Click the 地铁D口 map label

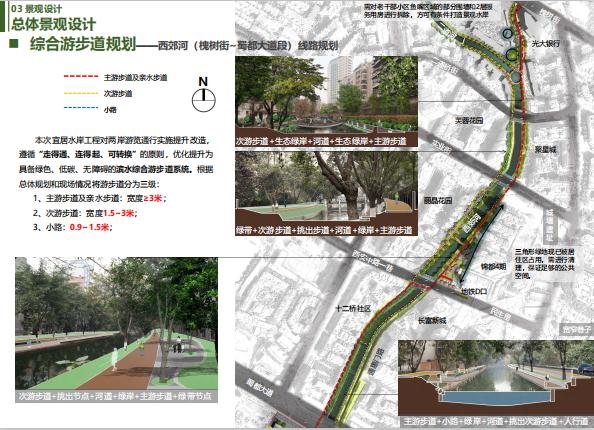pyautogui.click(x=474, y=291)
